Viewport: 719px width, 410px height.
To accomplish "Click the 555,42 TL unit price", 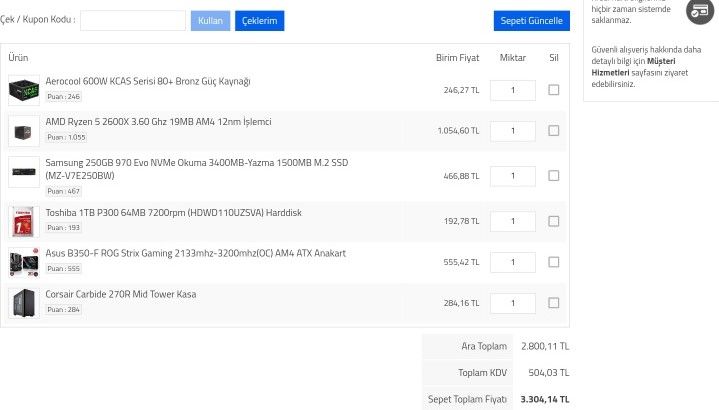I will [x=461, y=262].
